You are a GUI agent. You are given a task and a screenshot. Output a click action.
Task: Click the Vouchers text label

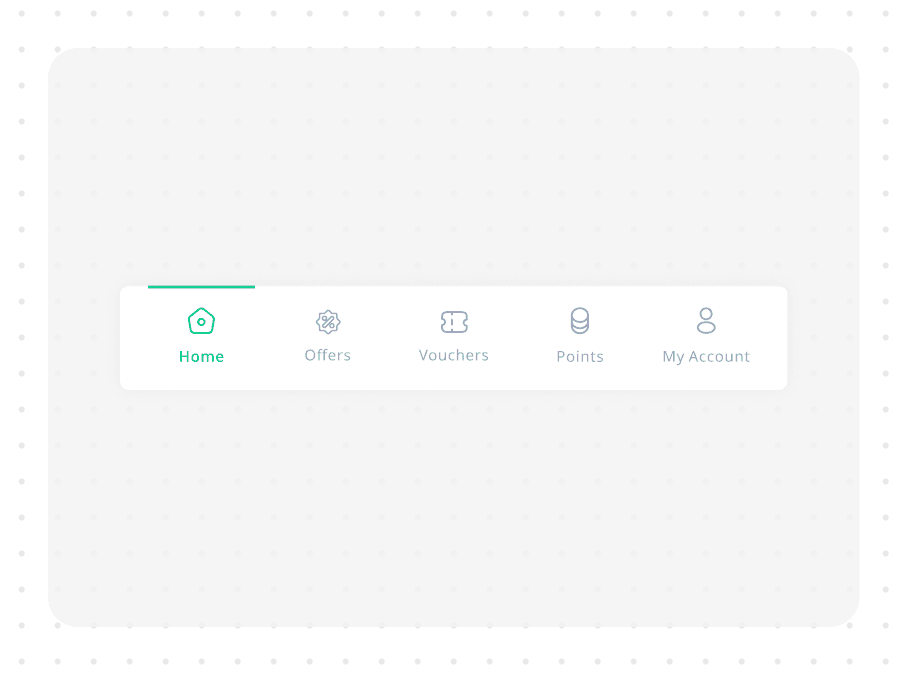point(454,355)
